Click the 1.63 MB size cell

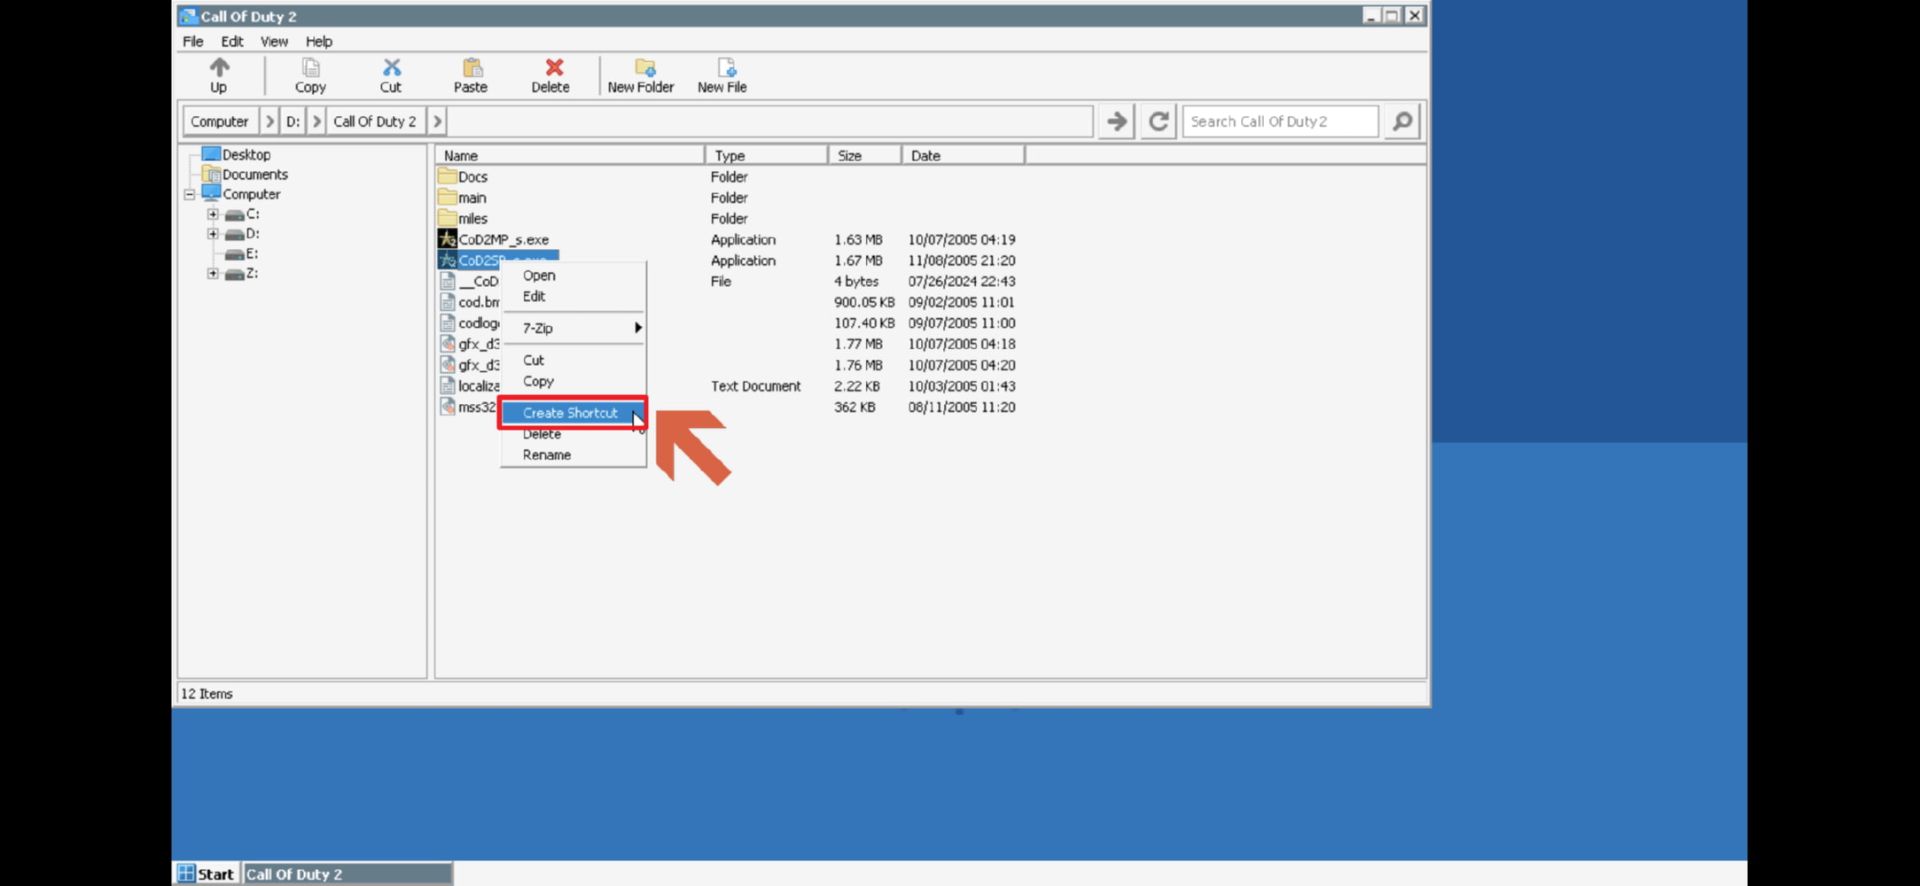(x=858, y=240)
